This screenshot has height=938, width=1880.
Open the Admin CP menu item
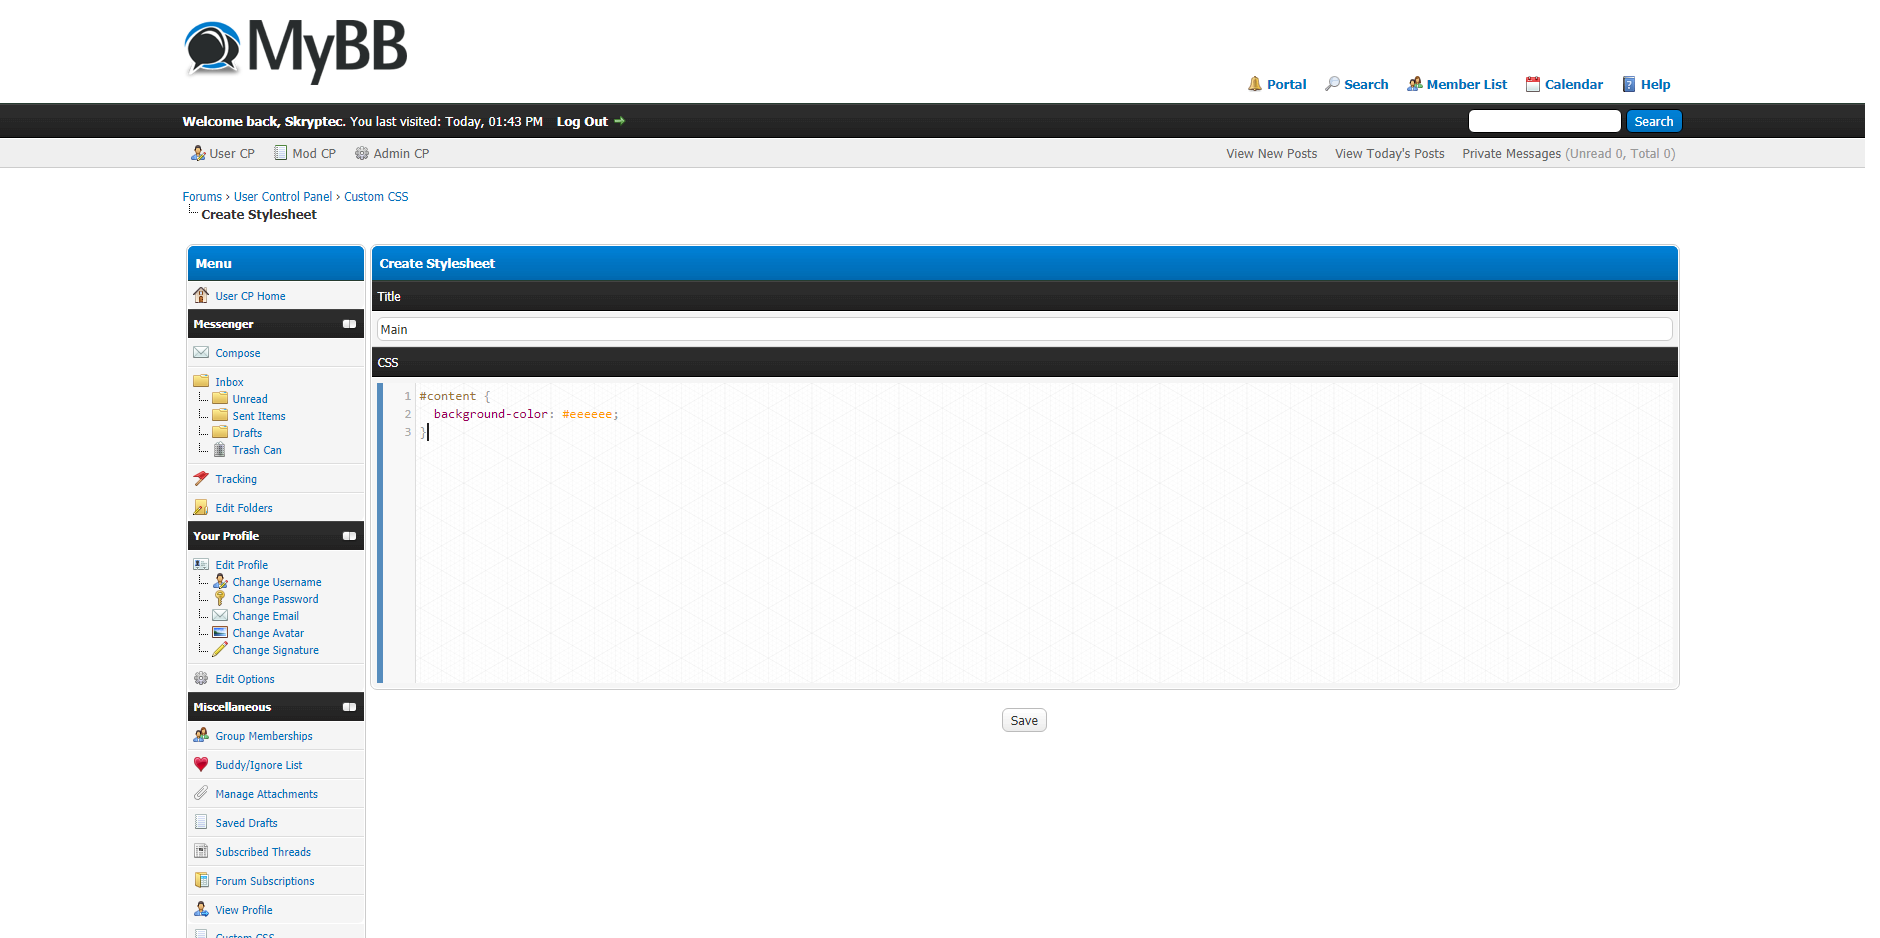click(392, 153)
